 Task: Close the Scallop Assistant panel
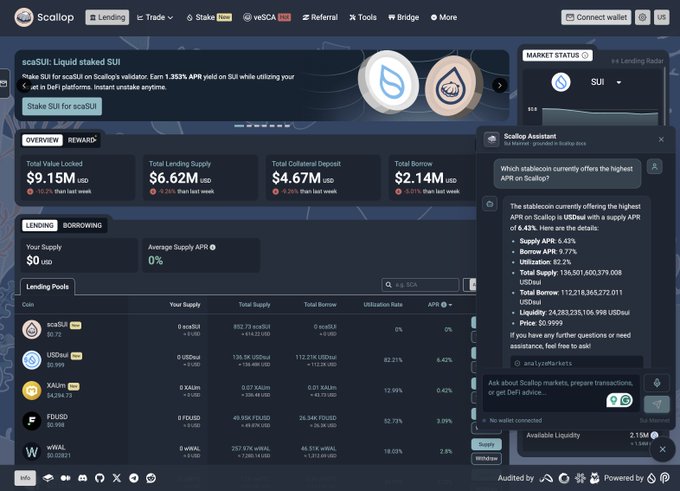661,139
